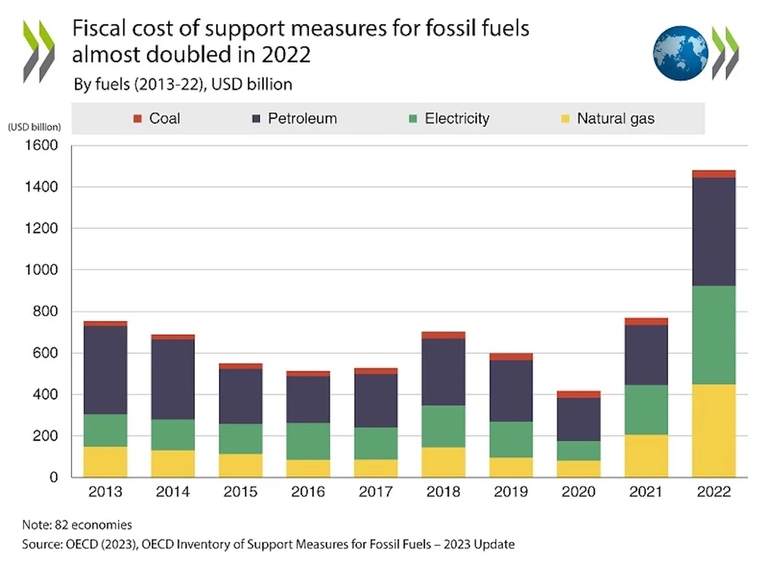Click the 2022 natural gas bar segment
The width and height of the screenshot is (768, 566).
[713, 431]
